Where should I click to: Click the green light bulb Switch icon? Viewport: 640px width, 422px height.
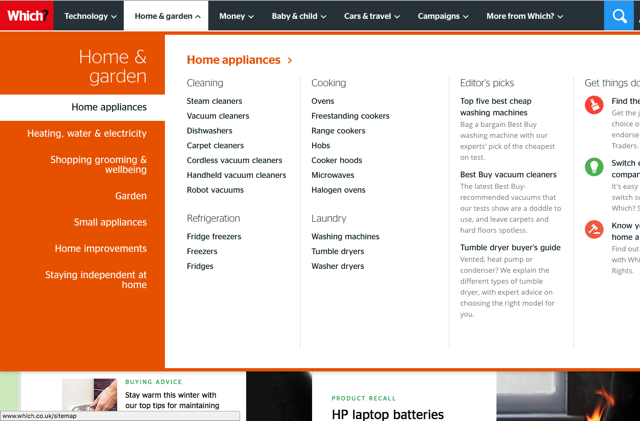coord(594,166)
